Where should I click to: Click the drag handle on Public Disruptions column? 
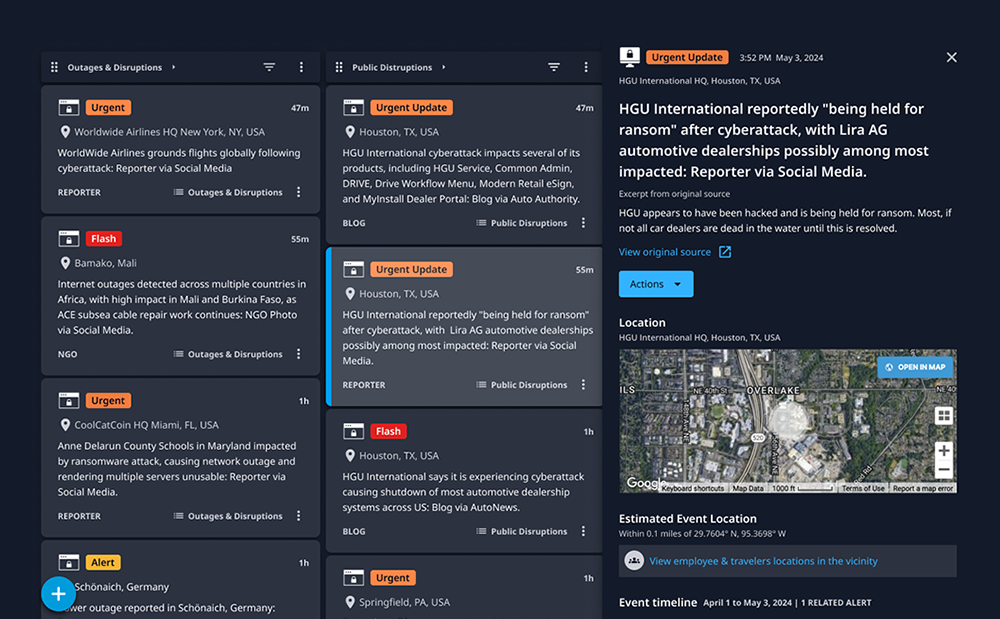339,67
